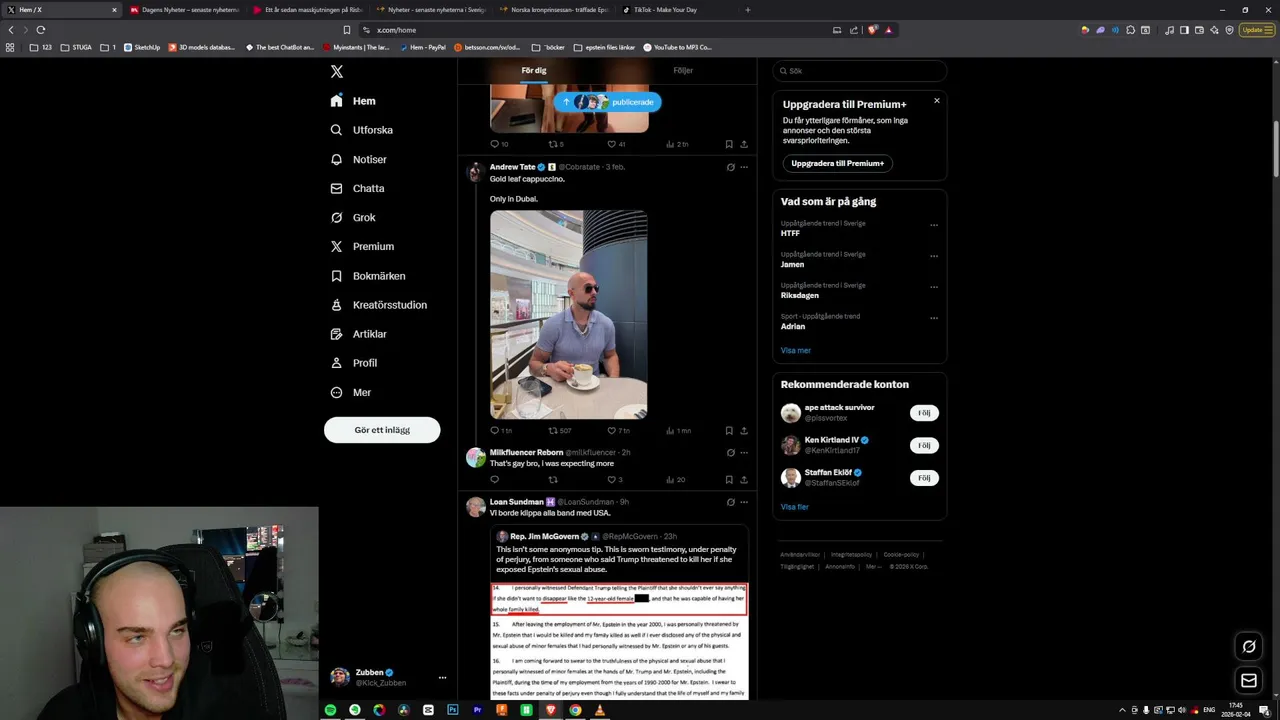The height and width of the screenshot is (720, 1280).
Task: Bookmark the top partially visible post
Action: (729, 144)
